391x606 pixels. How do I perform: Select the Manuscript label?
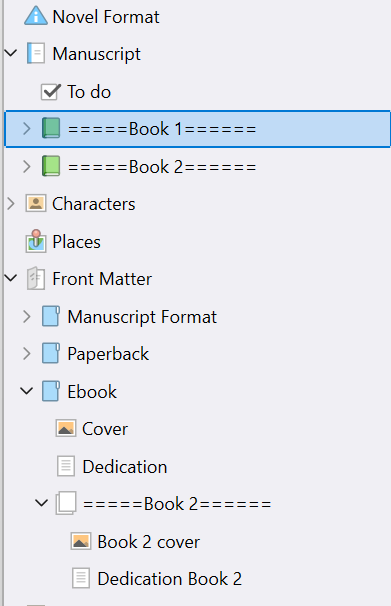97,54
